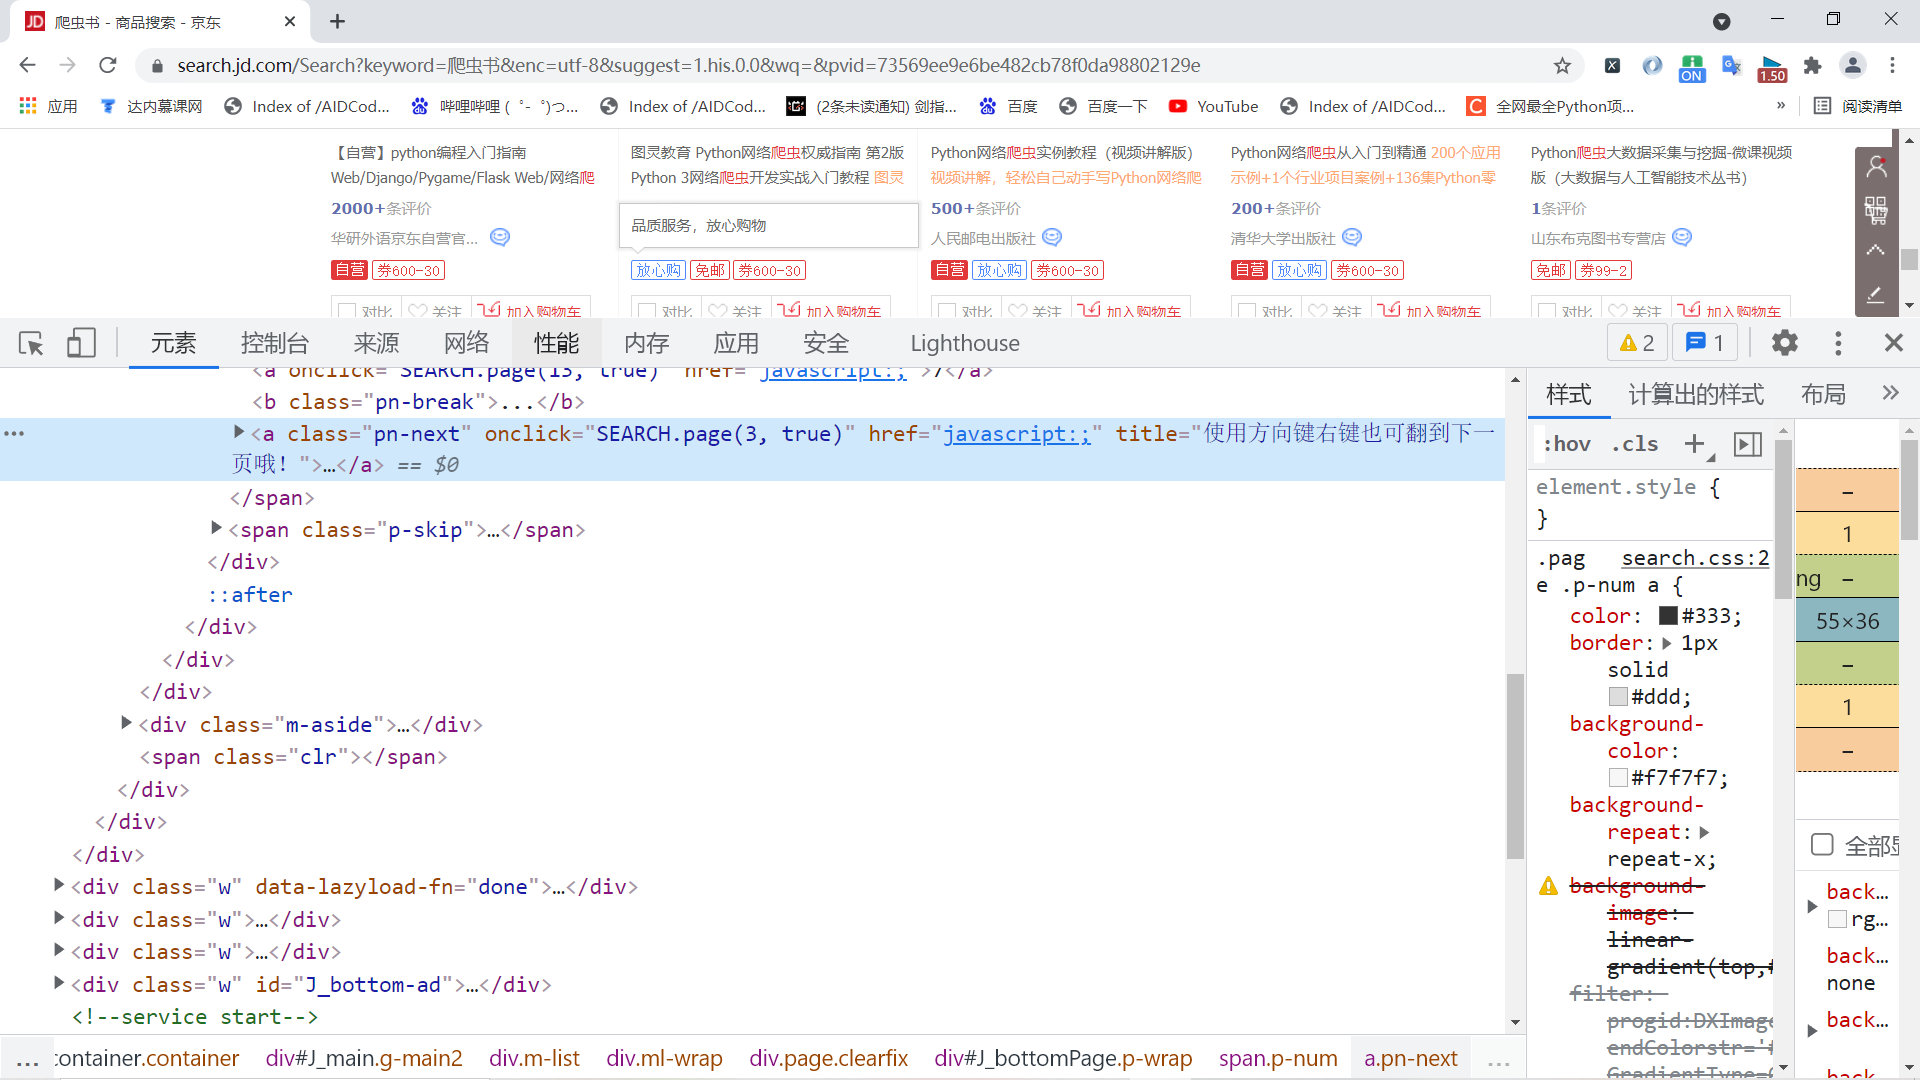This screenshot has height=1080, width=1920.
Task: Toggle the :hov element state panel
Action: point(1567,444)
